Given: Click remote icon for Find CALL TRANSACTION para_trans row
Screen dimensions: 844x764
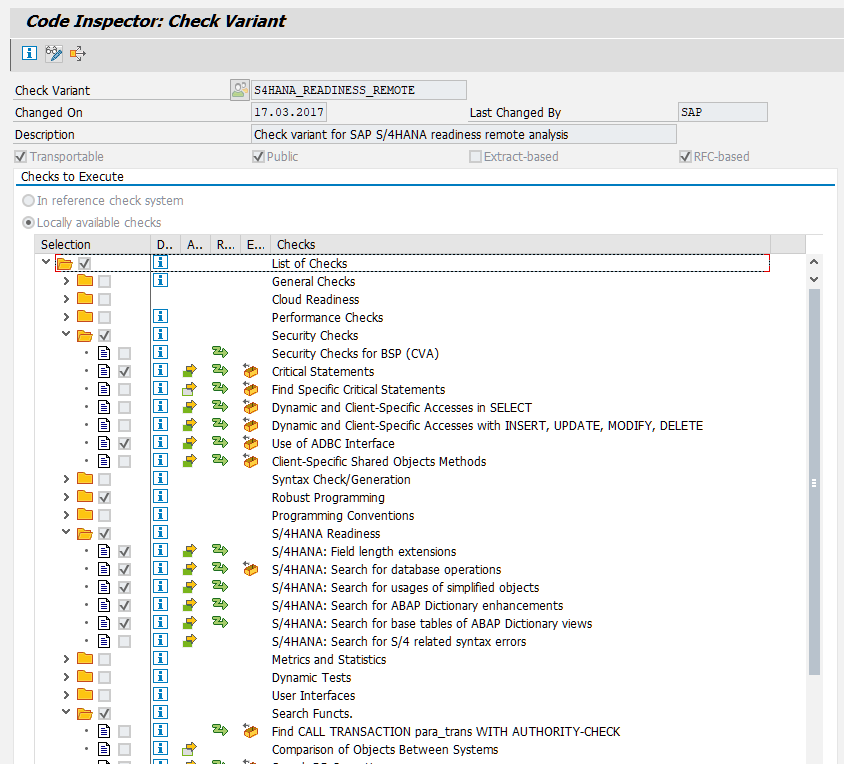Looking at the screenshot, I should point(220,731).
